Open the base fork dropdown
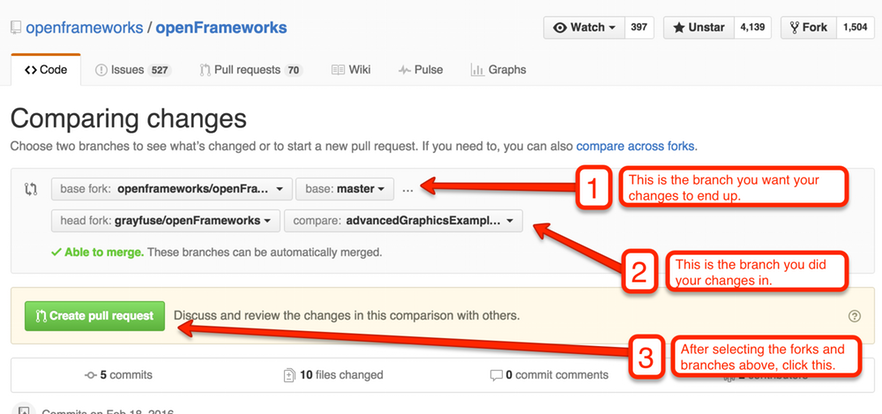 coord(172,189)
